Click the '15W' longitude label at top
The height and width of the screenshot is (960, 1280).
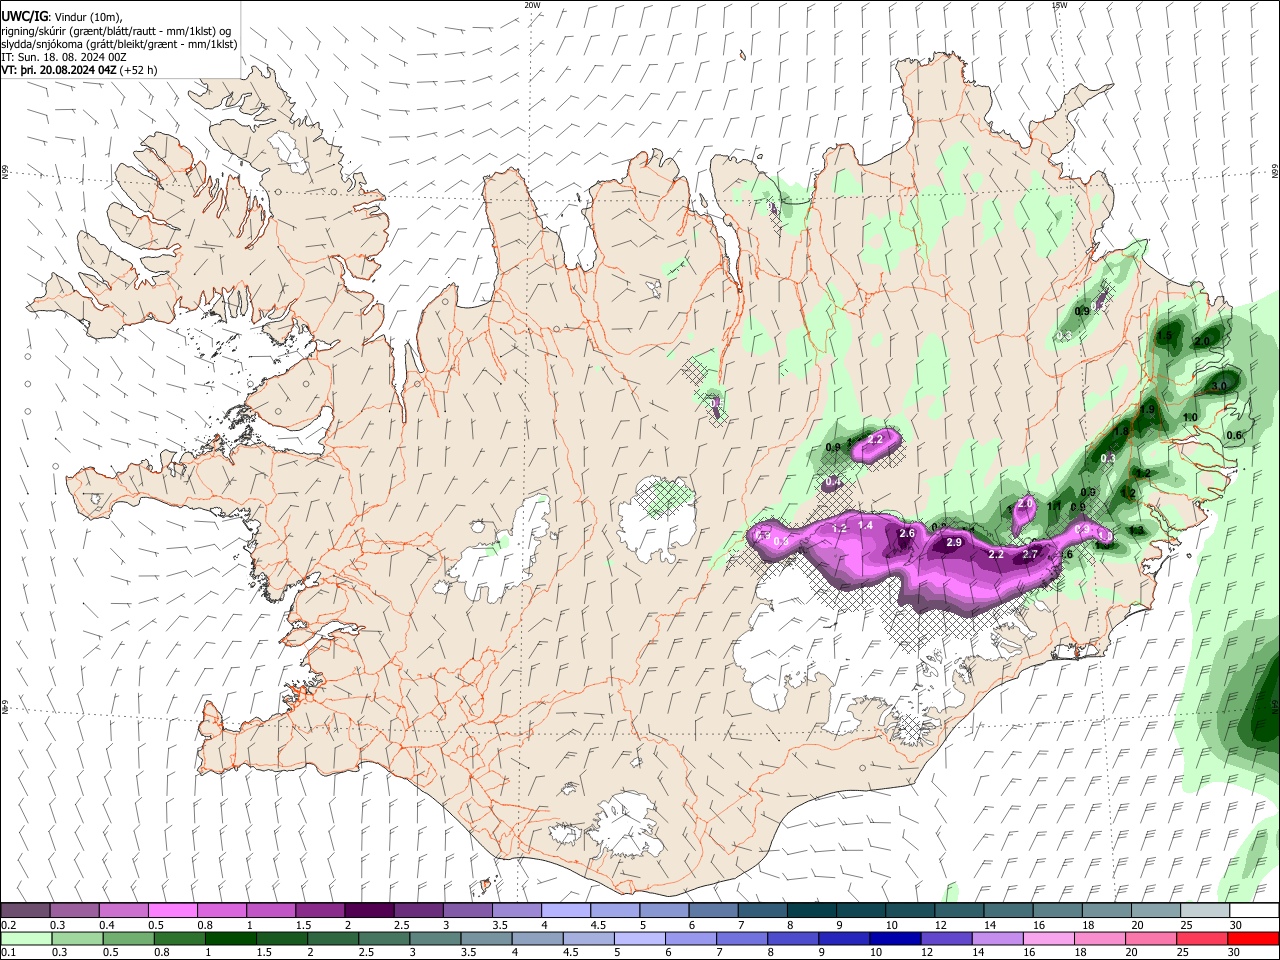point(1059,5)
